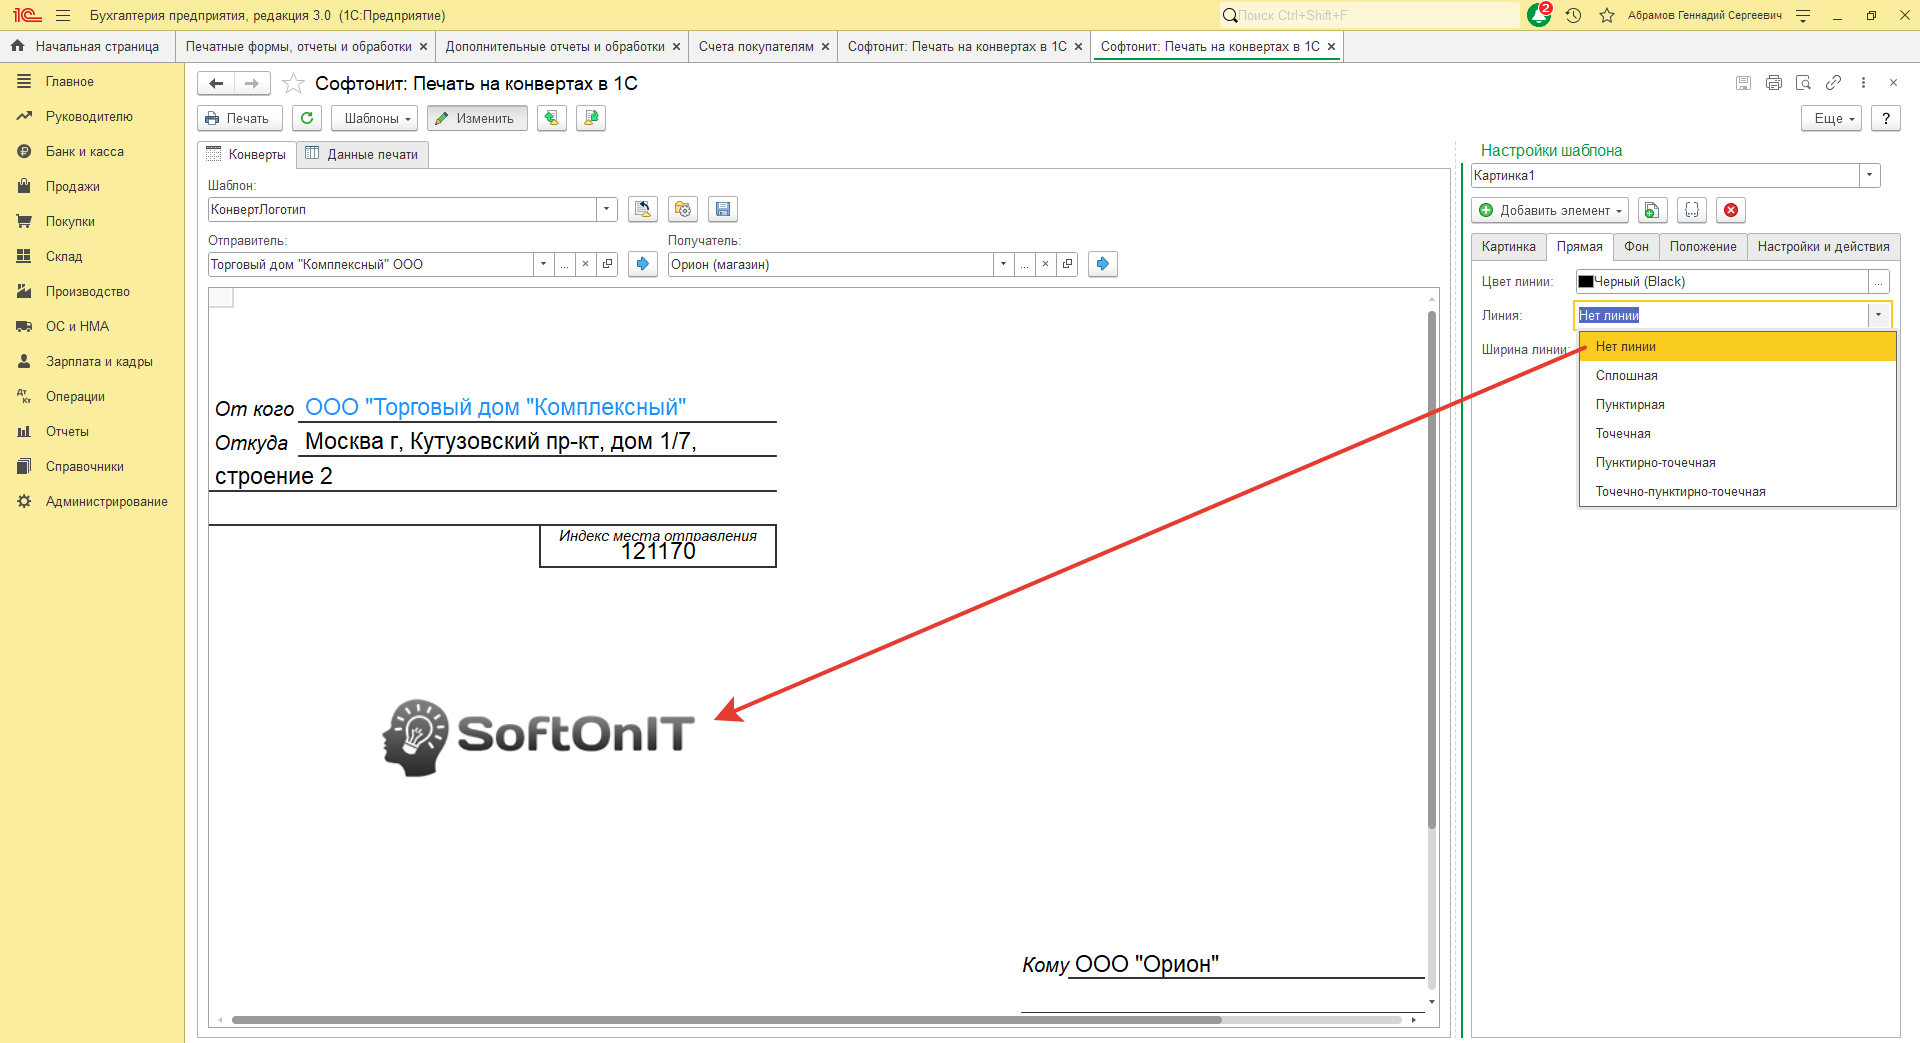Click the red delete element icon

coord(1731,210)
